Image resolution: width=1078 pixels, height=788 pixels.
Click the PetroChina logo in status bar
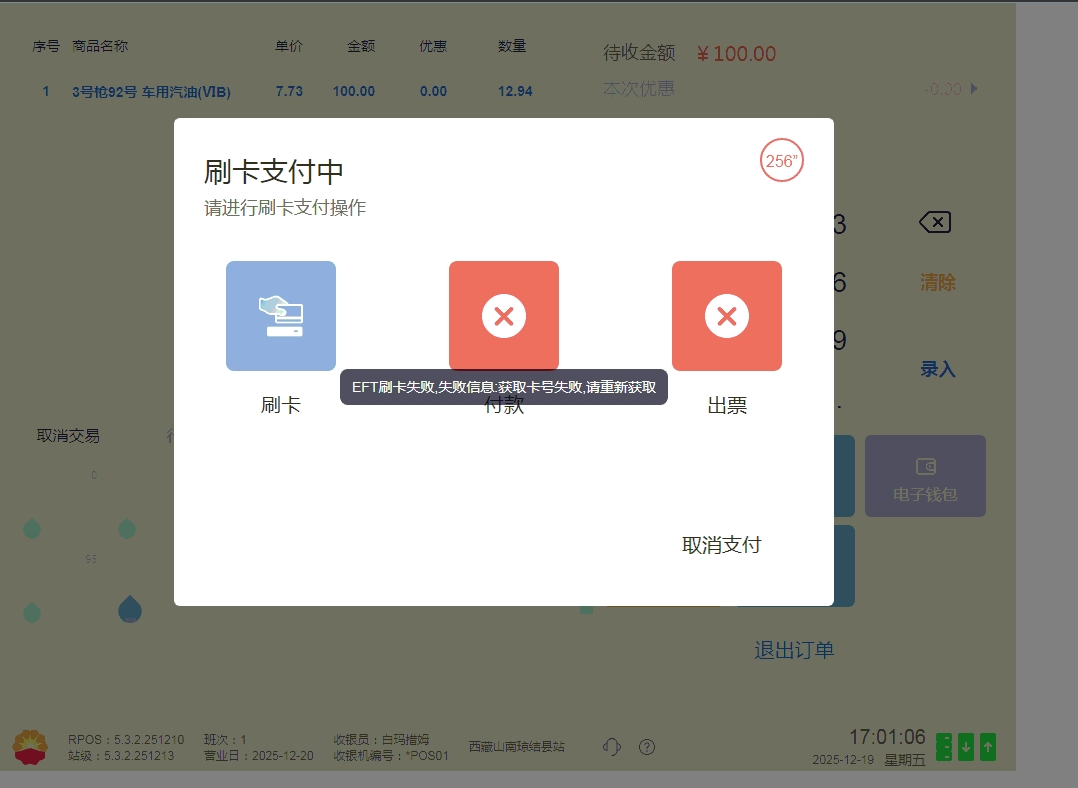(x=30, y=746)
